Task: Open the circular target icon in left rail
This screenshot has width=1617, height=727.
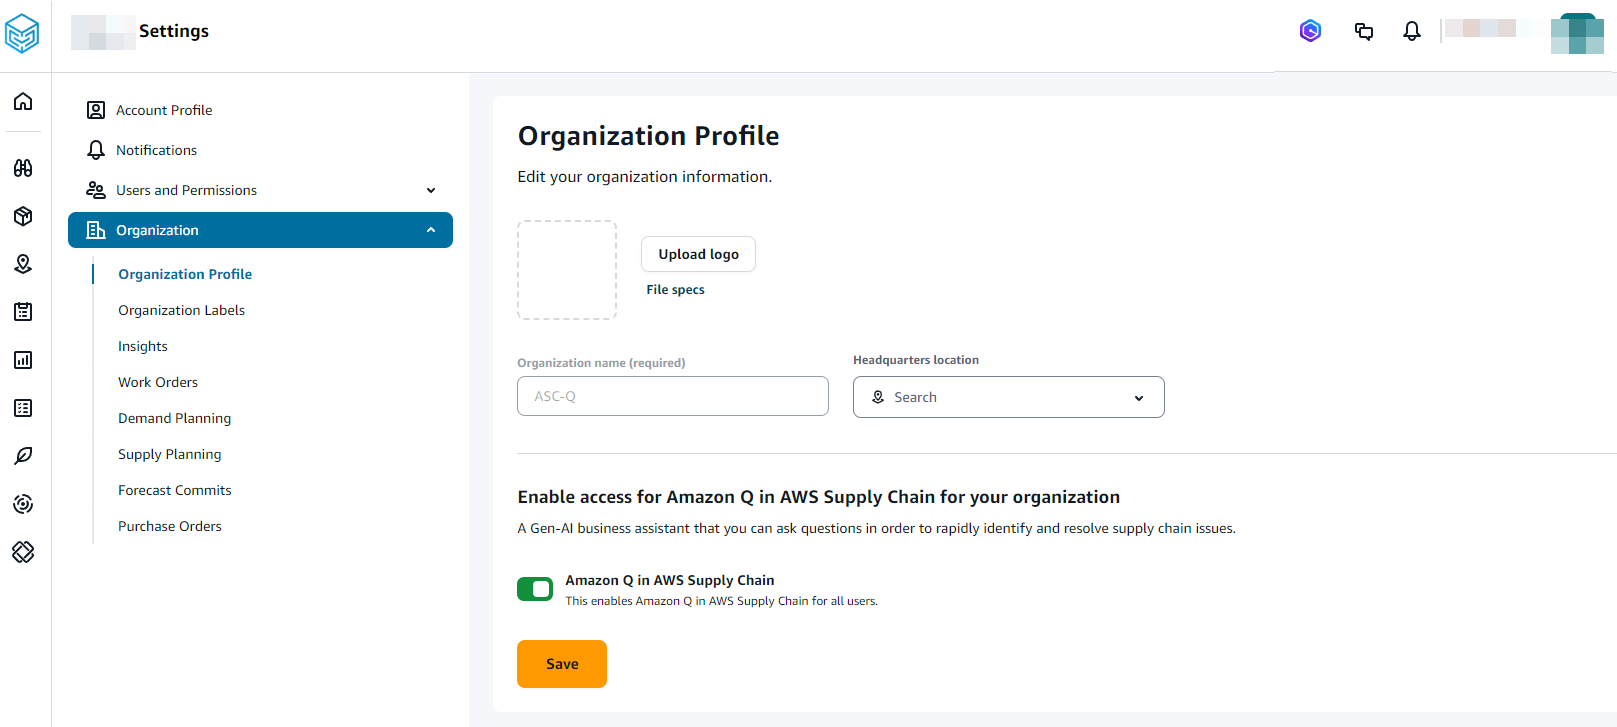Action: click(x=23, y=504)
